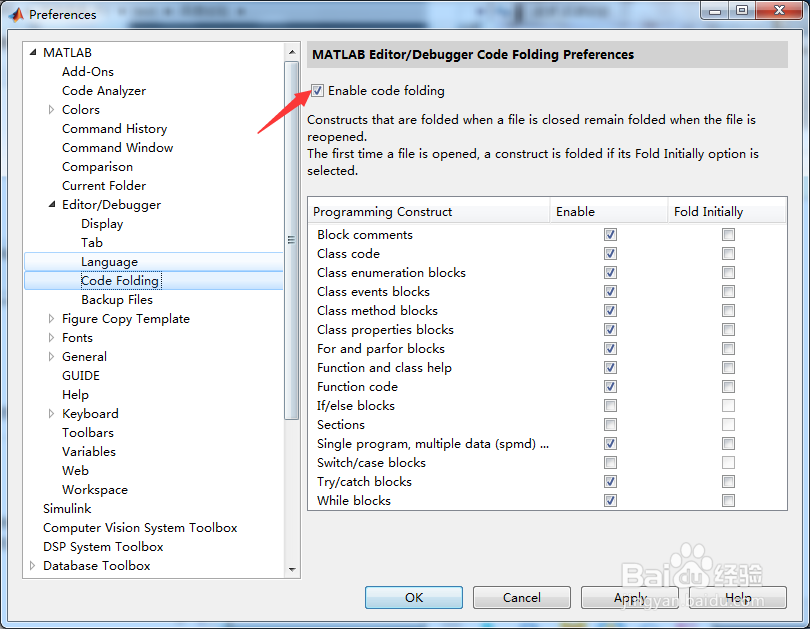Image resolution: width=810 pixels, height=629 pixels.
Task: Open Tab preferences under Editor/Debugger
Action: tap(92, 243)
